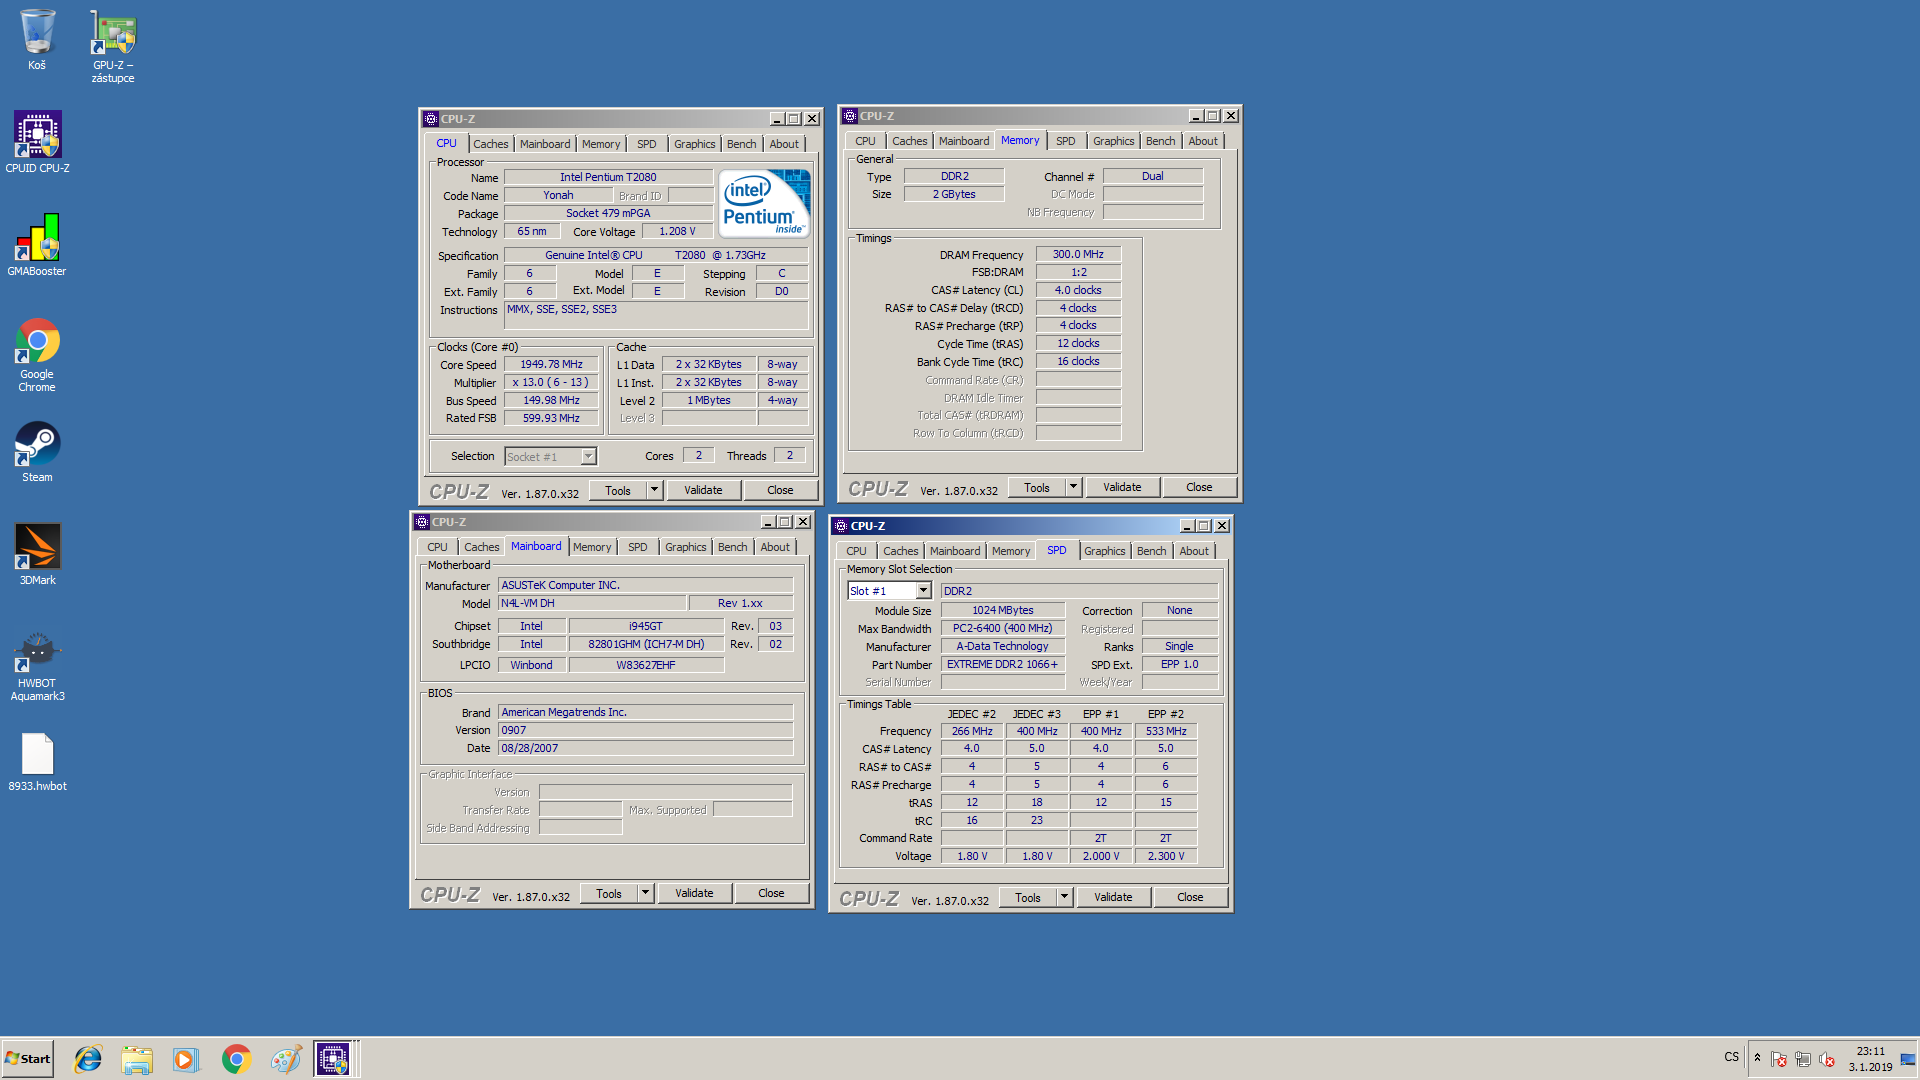Launch the 3DMark desktop icon

click(x=37, y=555)
